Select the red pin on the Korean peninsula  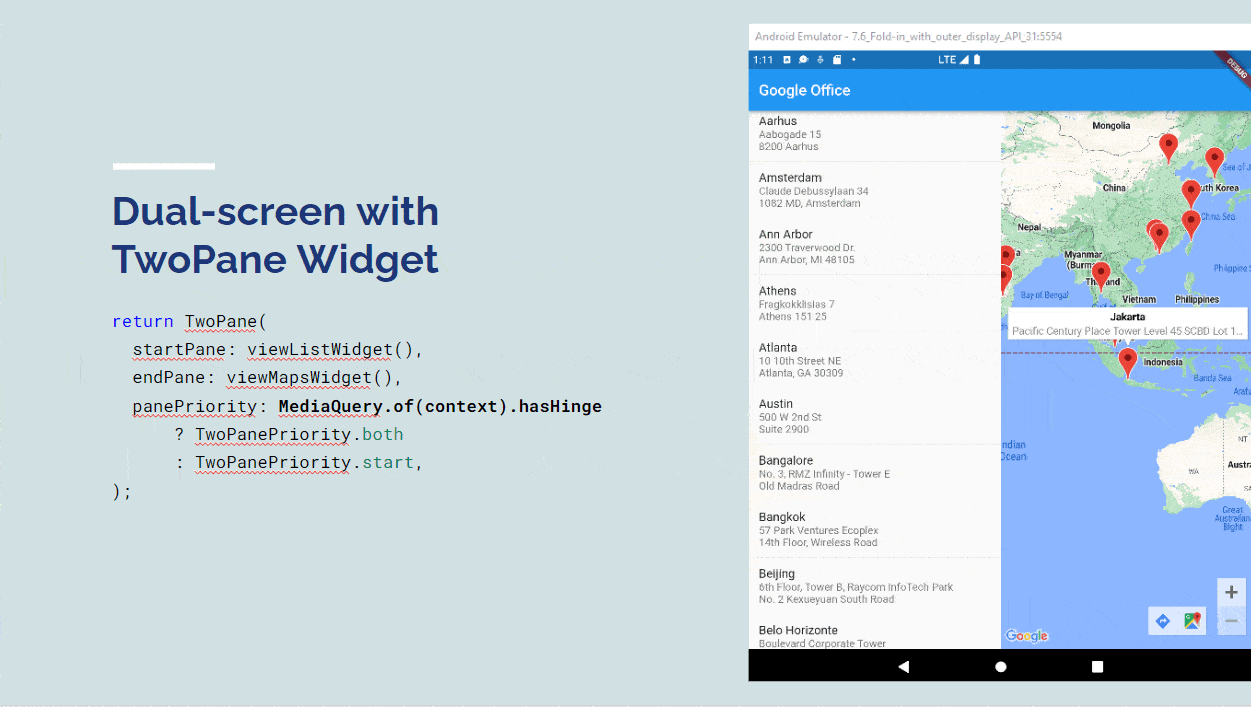(1214, 162)
